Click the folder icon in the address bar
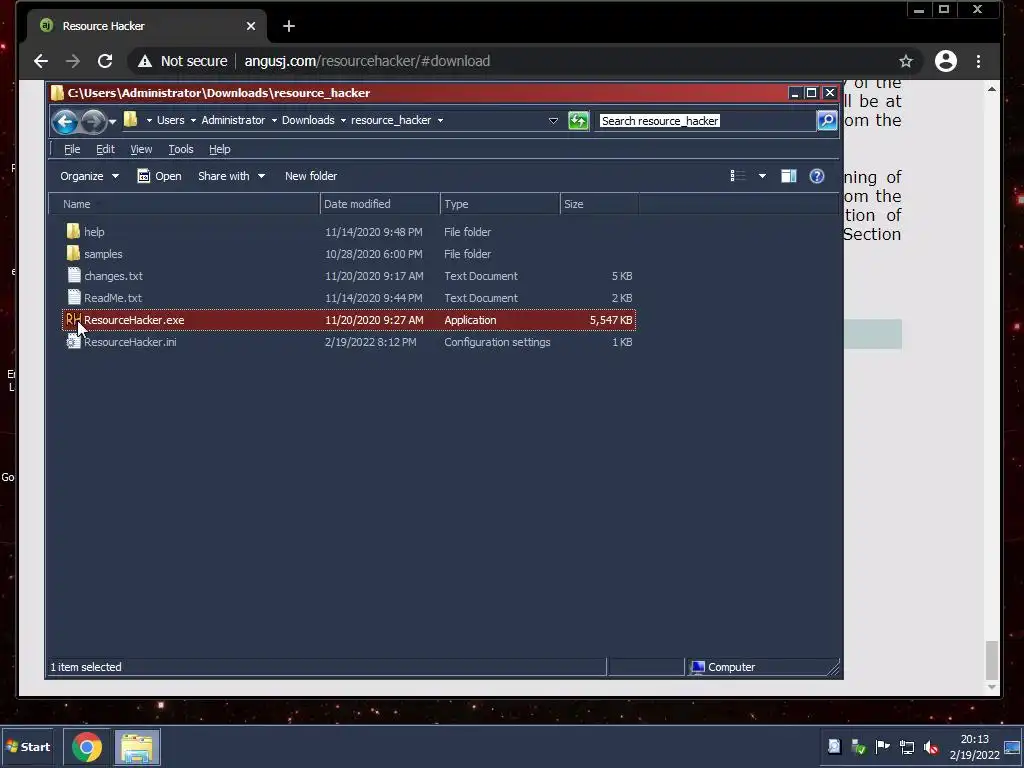Screen dimensions: 1024x768 (131, 120)
